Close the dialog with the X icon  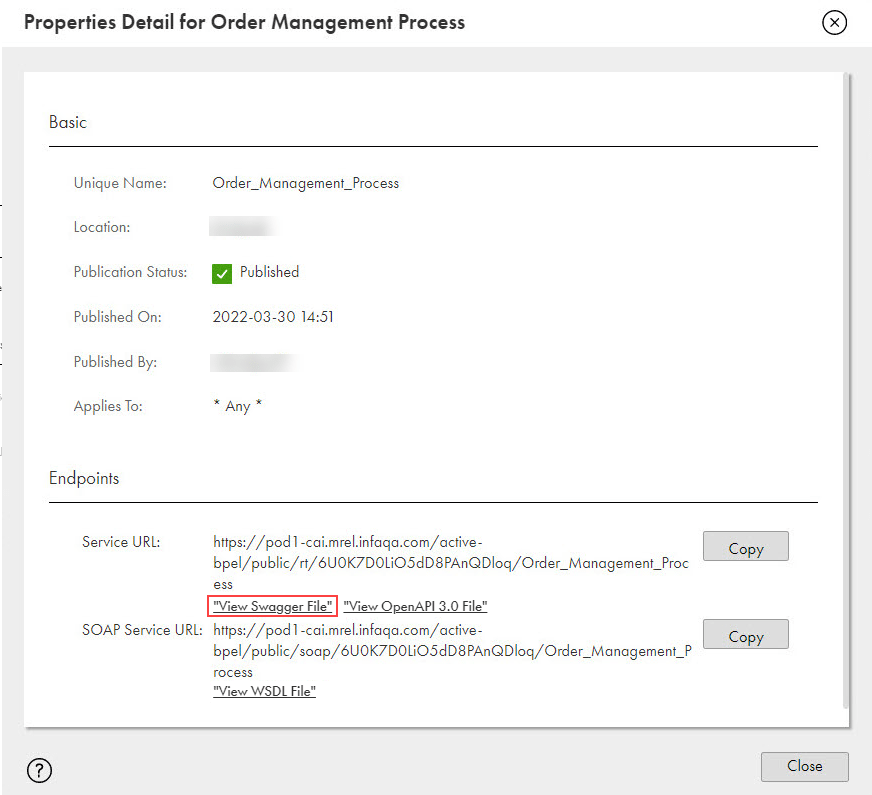click(x=834, y=23)
